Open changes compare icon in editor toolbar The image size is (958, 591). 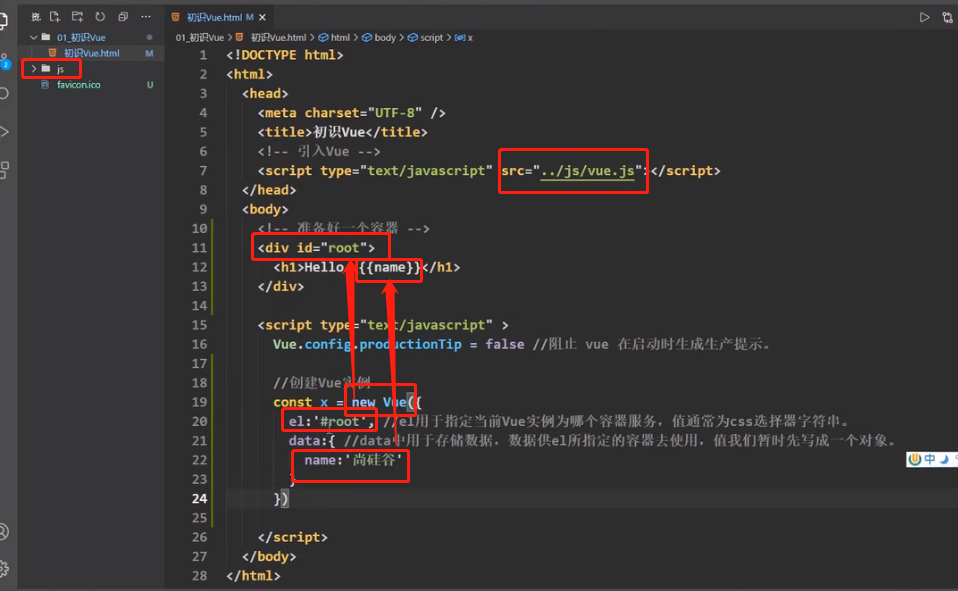pos(948,17)
